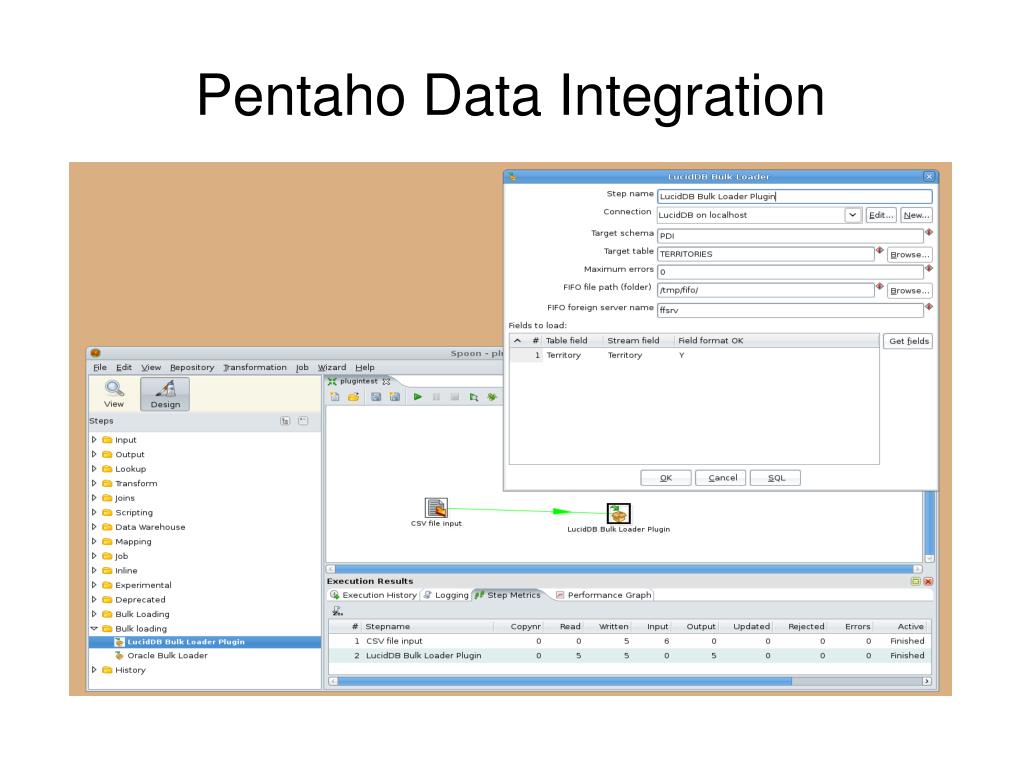Click the save icon in transformation toolbar

point(376,397)
